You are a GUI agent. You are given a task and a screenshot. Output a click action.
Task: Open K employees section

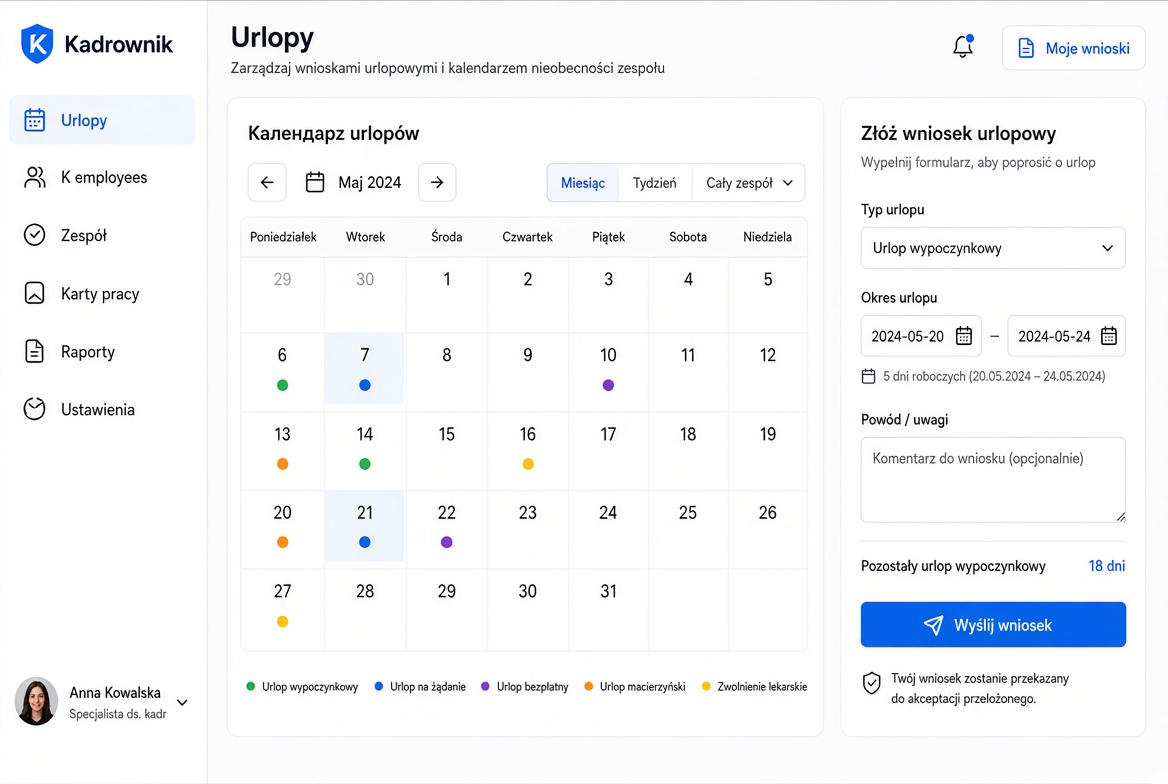pyautogui.click(x=102, y=177)
